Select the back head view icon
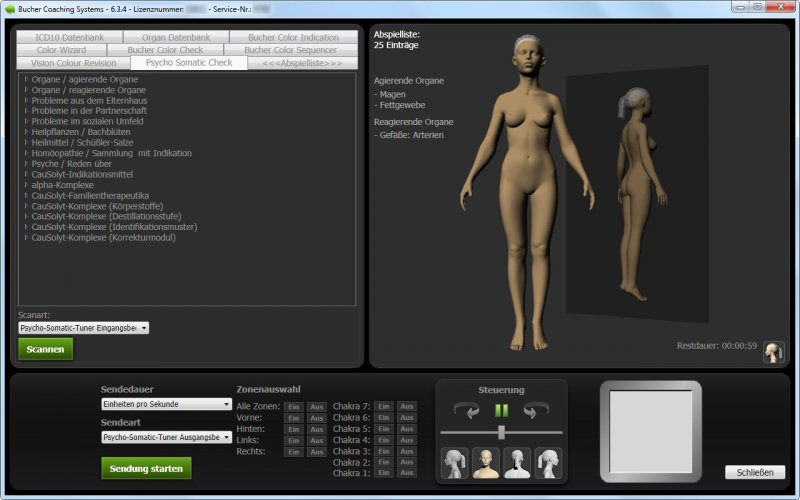The width and height of the screenshot is (800, 500). (517, 463)
